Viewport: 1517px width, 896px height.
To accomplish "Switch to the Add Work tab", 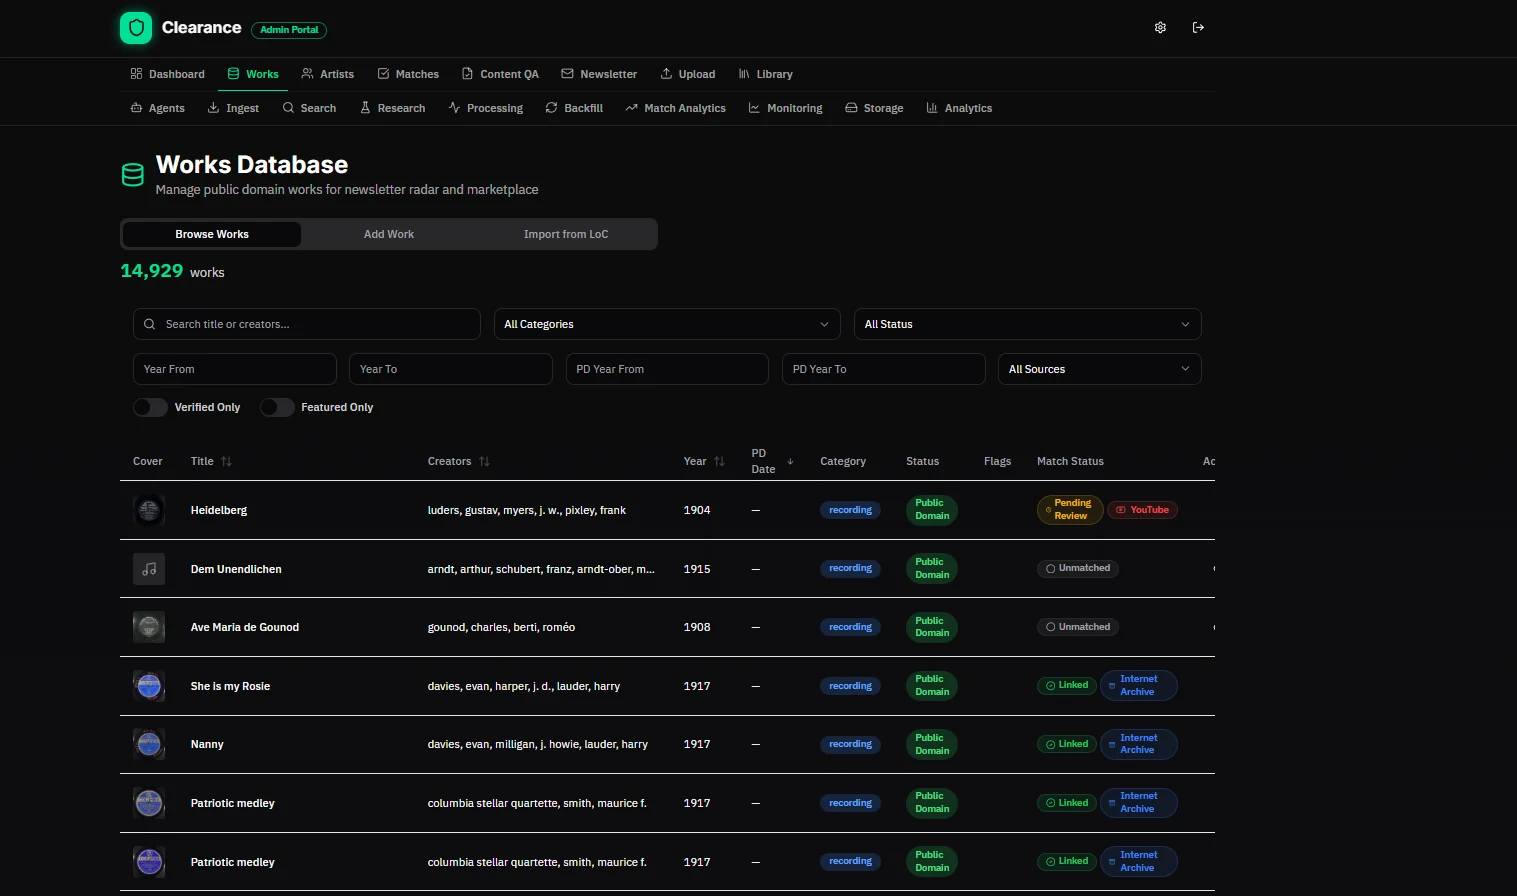I will pos(389,234).
